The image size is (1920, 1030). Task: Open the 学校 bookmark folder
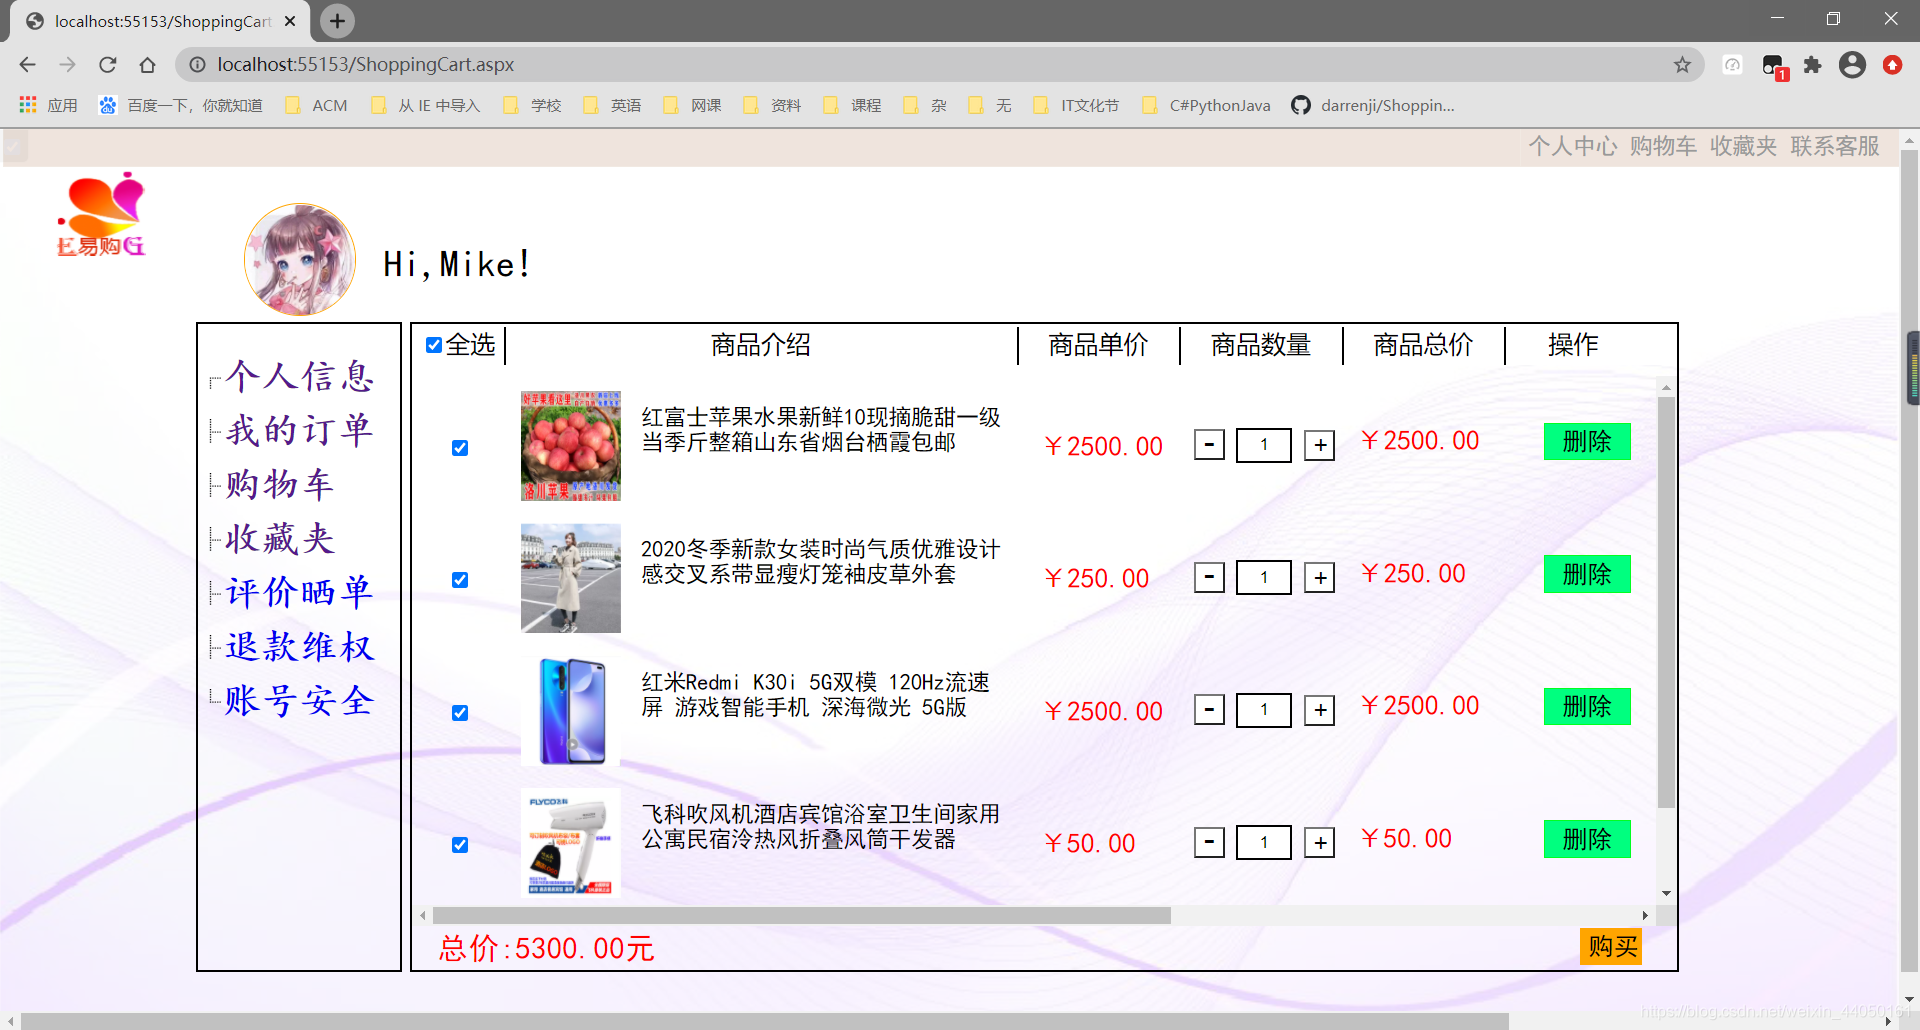tap(532, 105)
